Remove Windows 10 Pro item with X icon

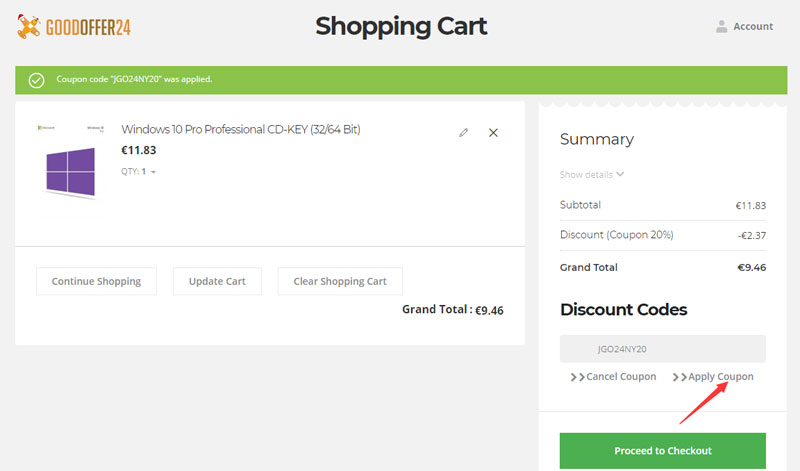coord(493,133)
